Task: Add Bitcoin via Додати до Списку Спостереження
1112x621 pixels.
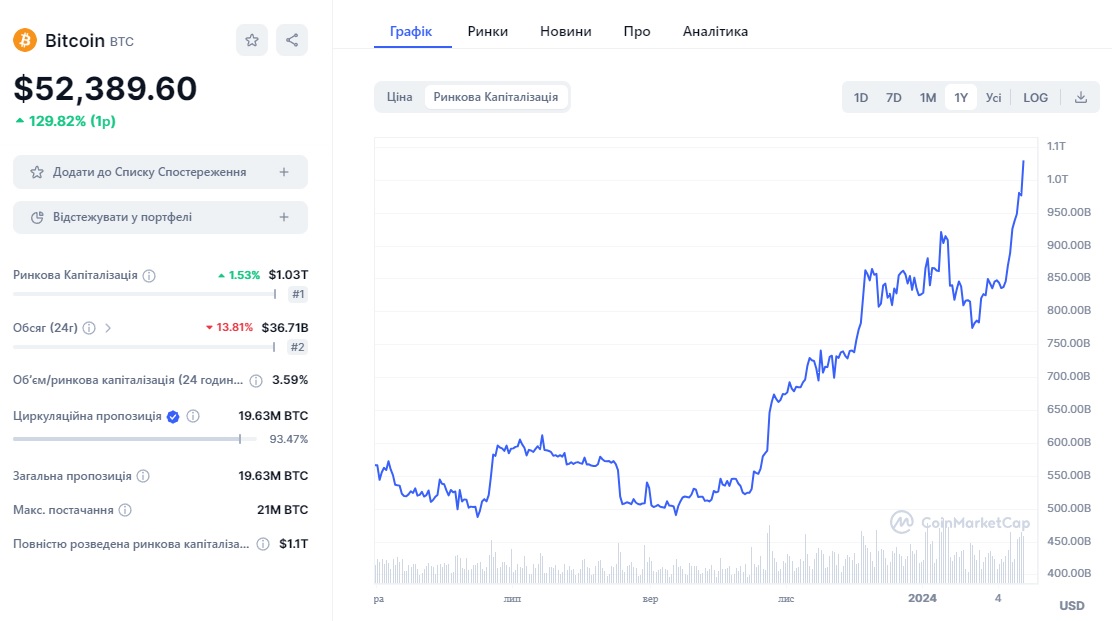Action: [160, 172]
